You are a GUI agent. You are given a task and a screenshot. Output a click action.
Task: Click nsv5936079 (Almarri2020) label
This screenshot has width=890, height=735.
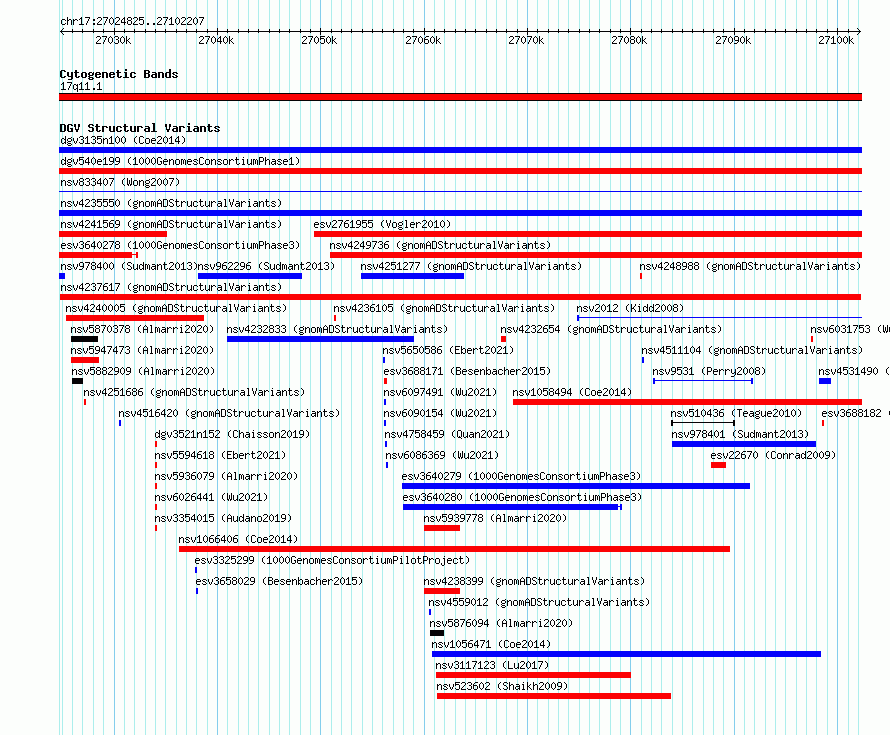click(x=226, y=476)
